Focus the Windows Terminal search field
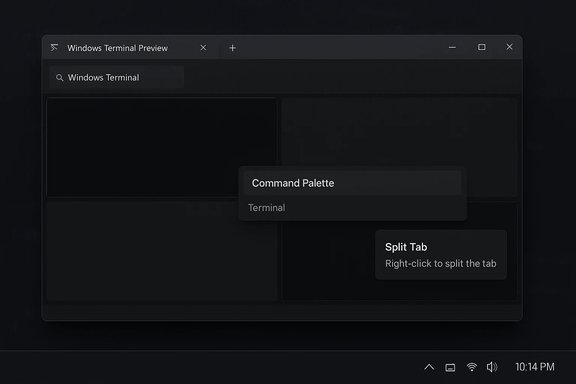 pos(117,78)
